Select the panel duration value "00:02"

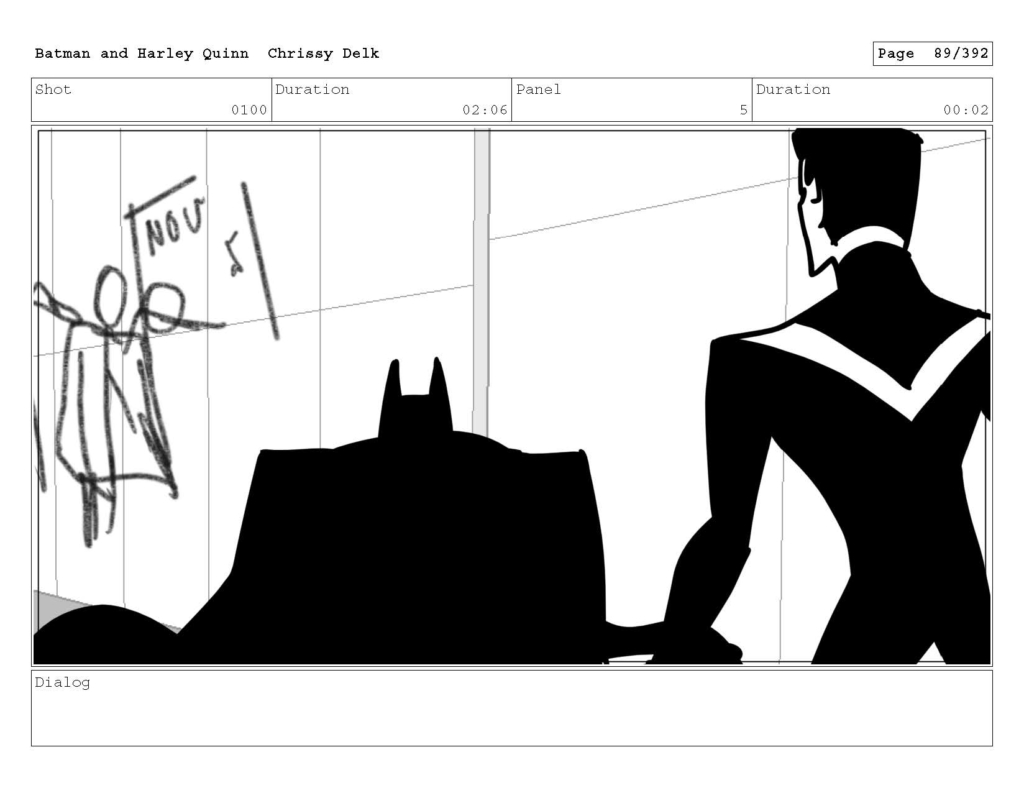pyautogui.click(x=966, y=110)
